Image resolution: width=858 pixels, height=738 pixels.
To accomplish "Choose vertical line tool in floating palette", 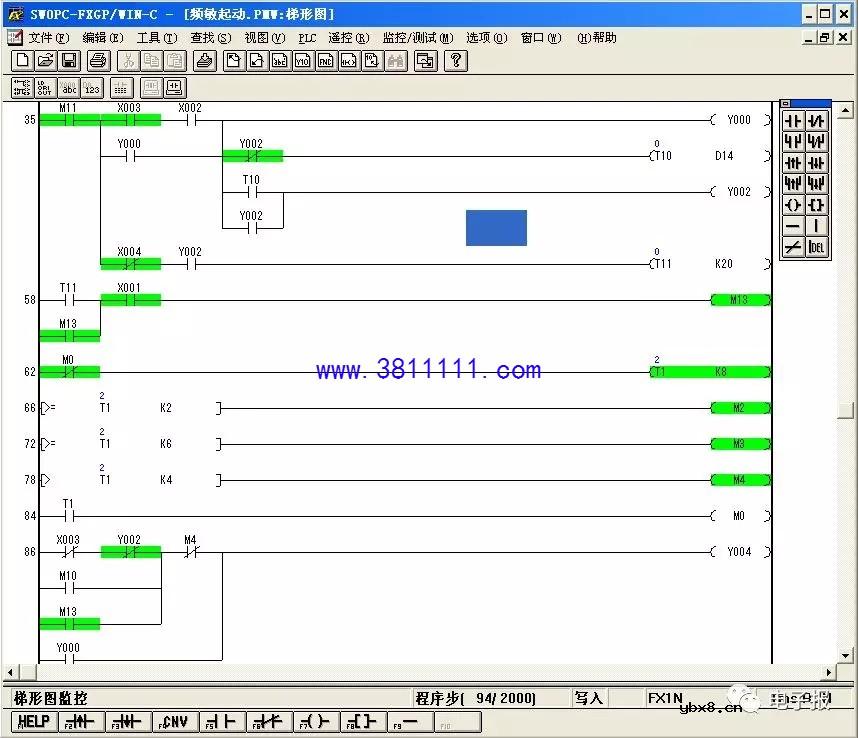I will pyautogui.click(x=817, y=226).
